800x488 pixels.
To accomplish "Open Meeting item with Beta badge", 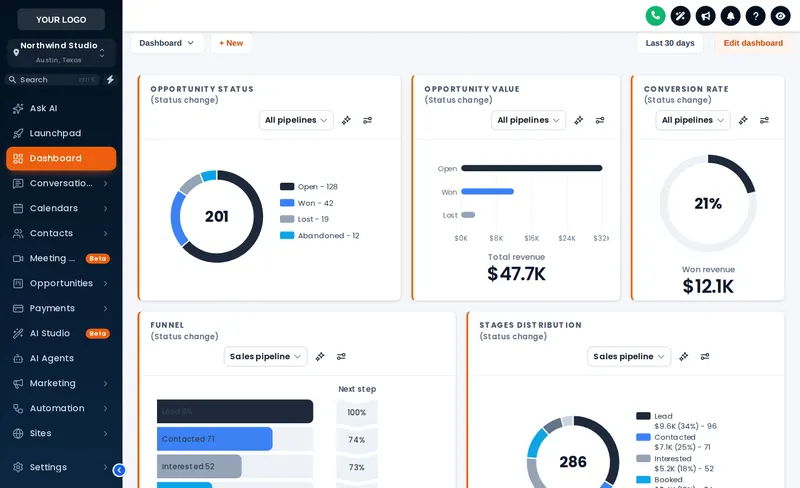I will pyautogui.click(x=61, y=258).
